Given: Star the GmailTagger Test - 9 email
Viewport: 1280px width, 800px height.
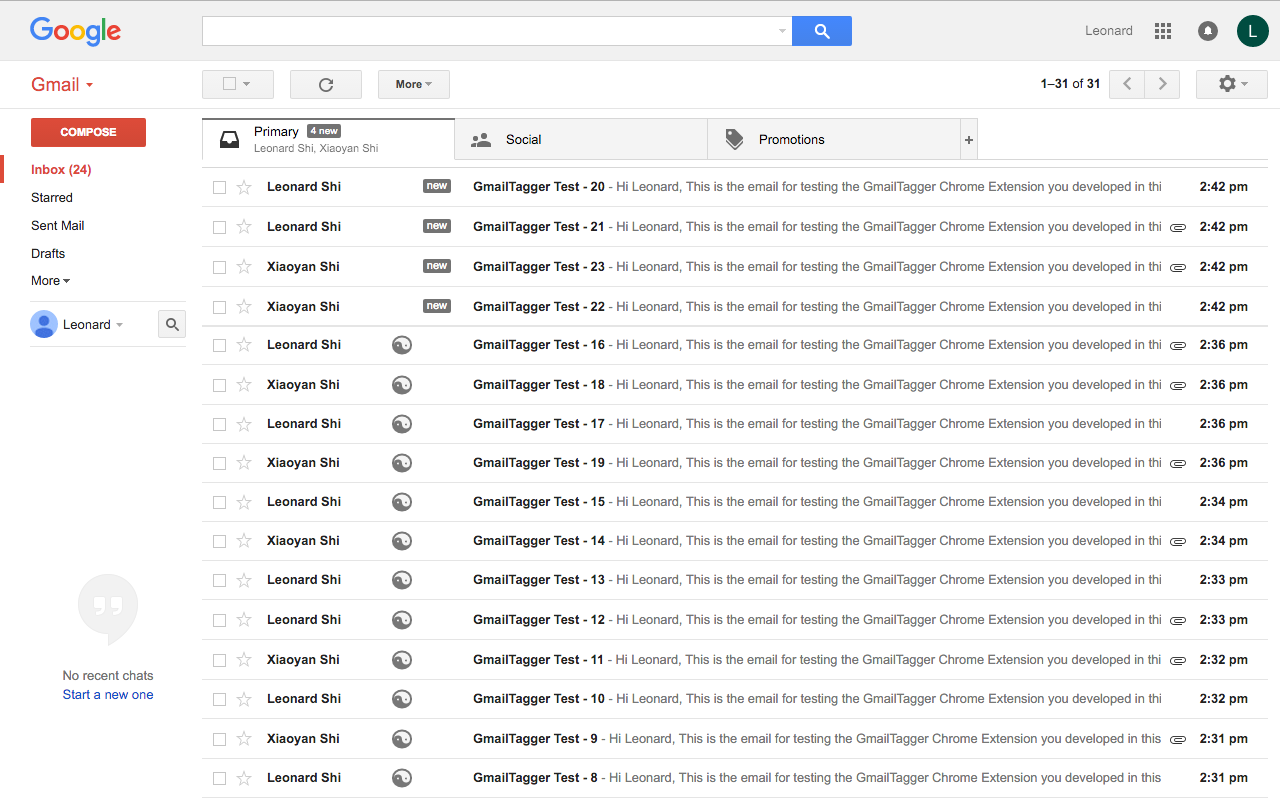Looking at the screenshot, I should (244, 739).
